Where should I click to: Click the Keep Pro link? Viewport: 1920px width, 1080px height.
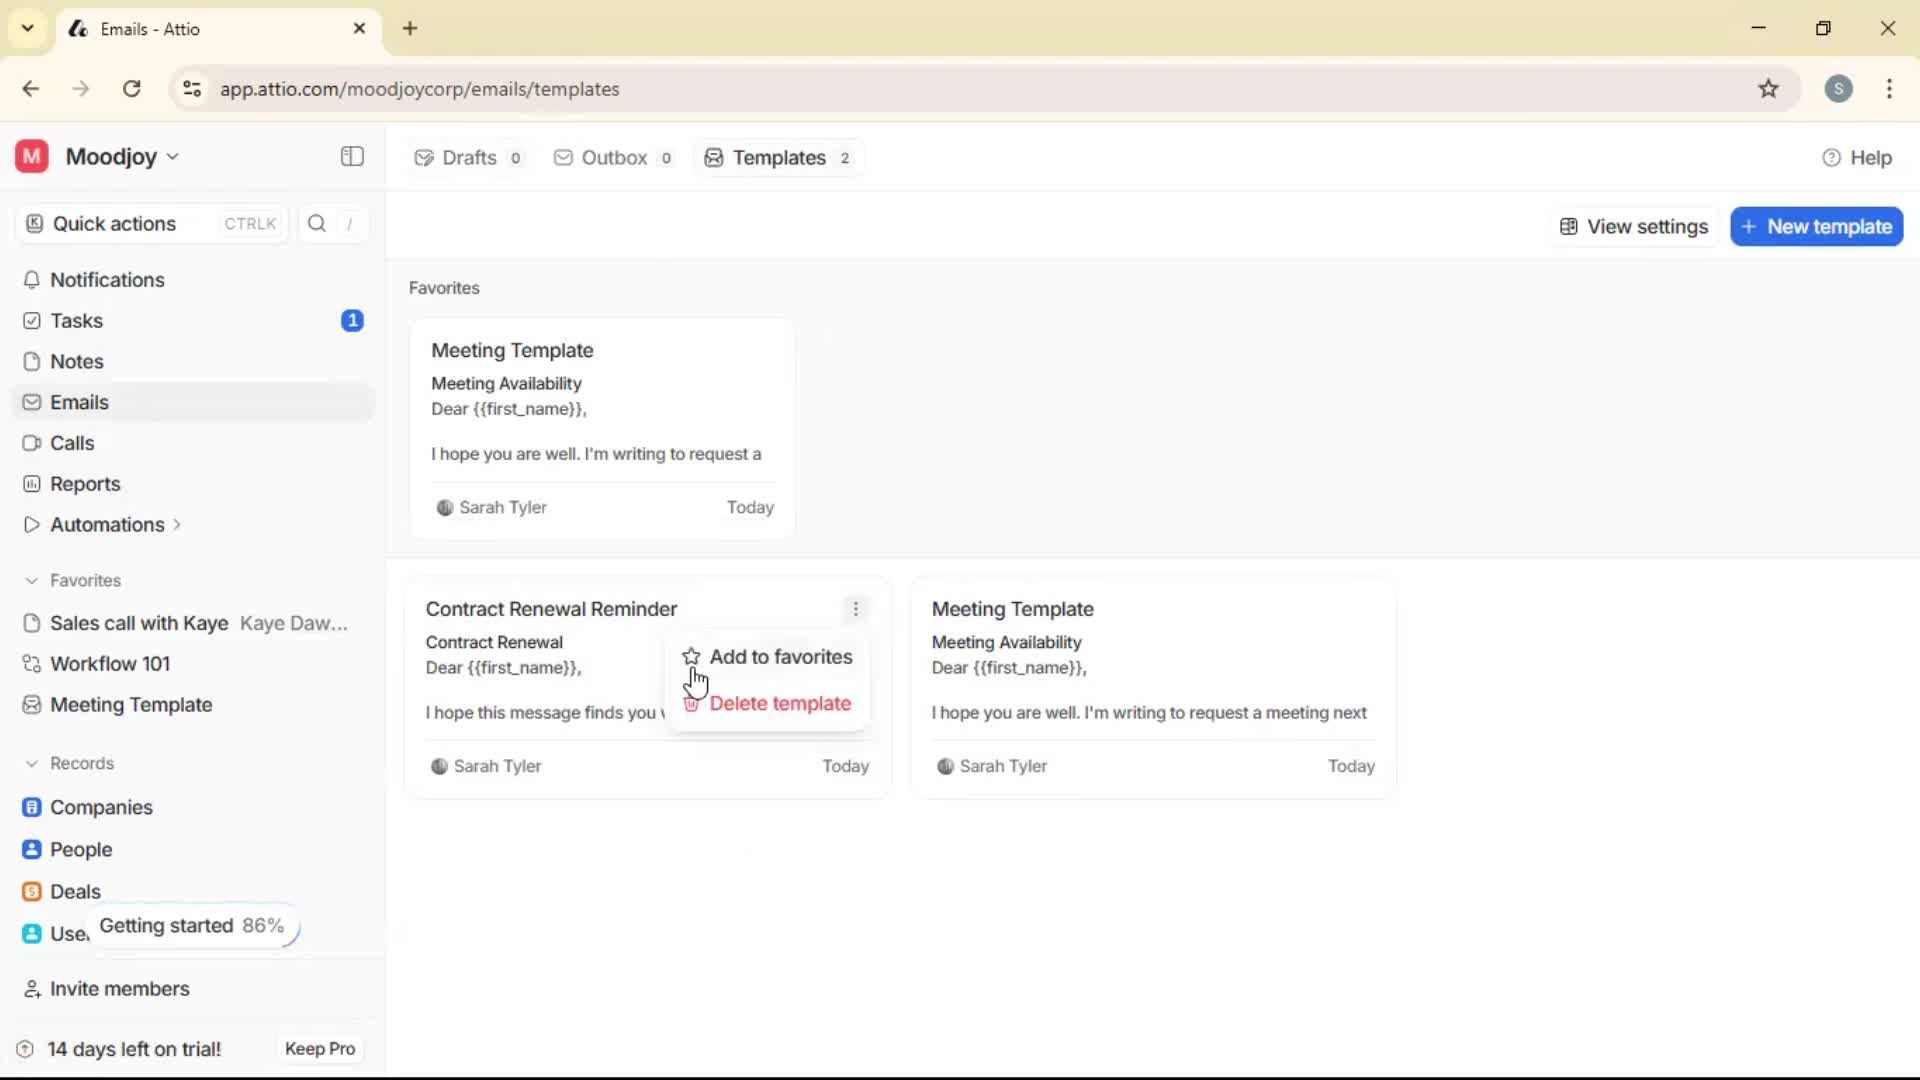[319, 1048]
